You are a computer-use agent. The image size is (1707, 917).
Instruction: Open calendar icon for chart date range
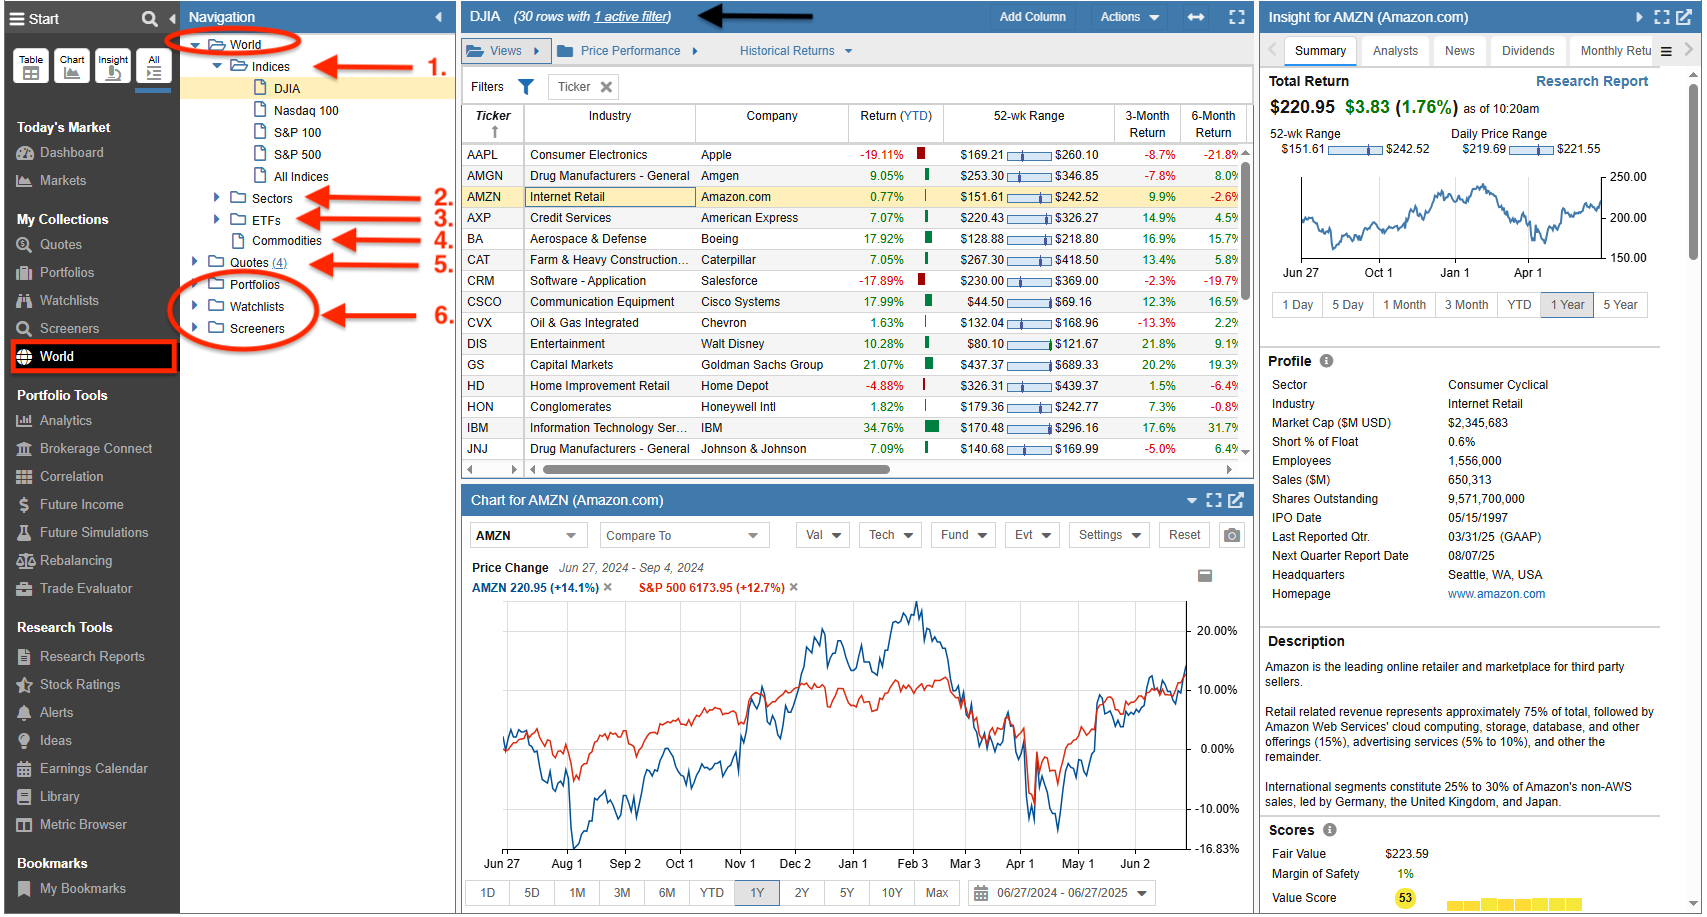pyautogui.click(x=981, y=893)
